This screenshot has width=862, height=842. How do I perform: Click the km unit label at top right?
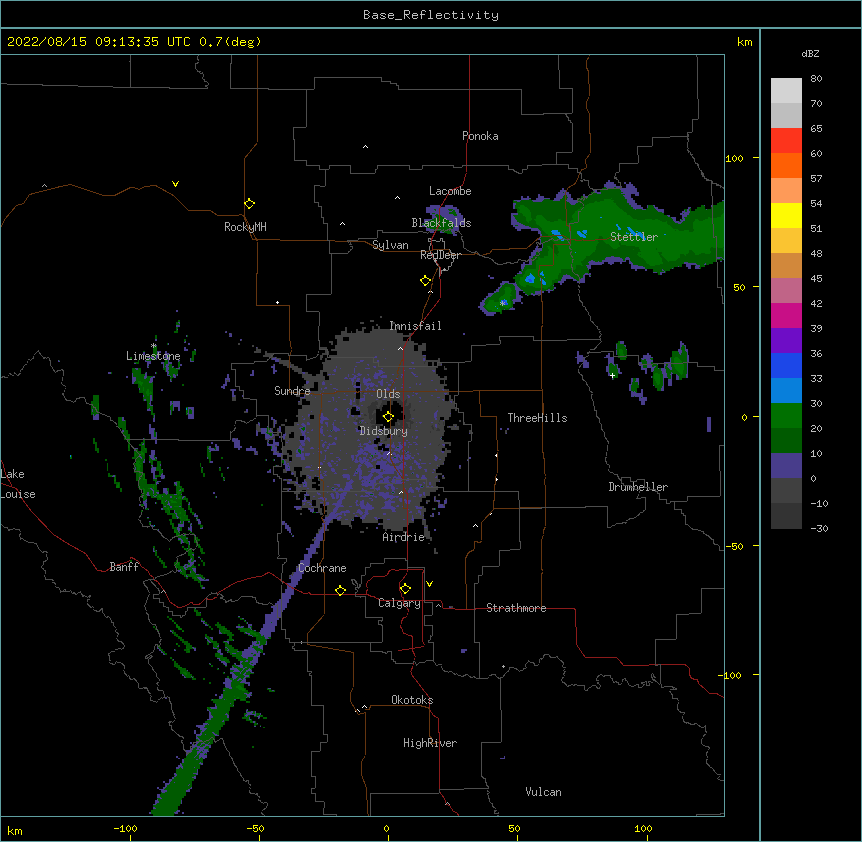(745, 42)
